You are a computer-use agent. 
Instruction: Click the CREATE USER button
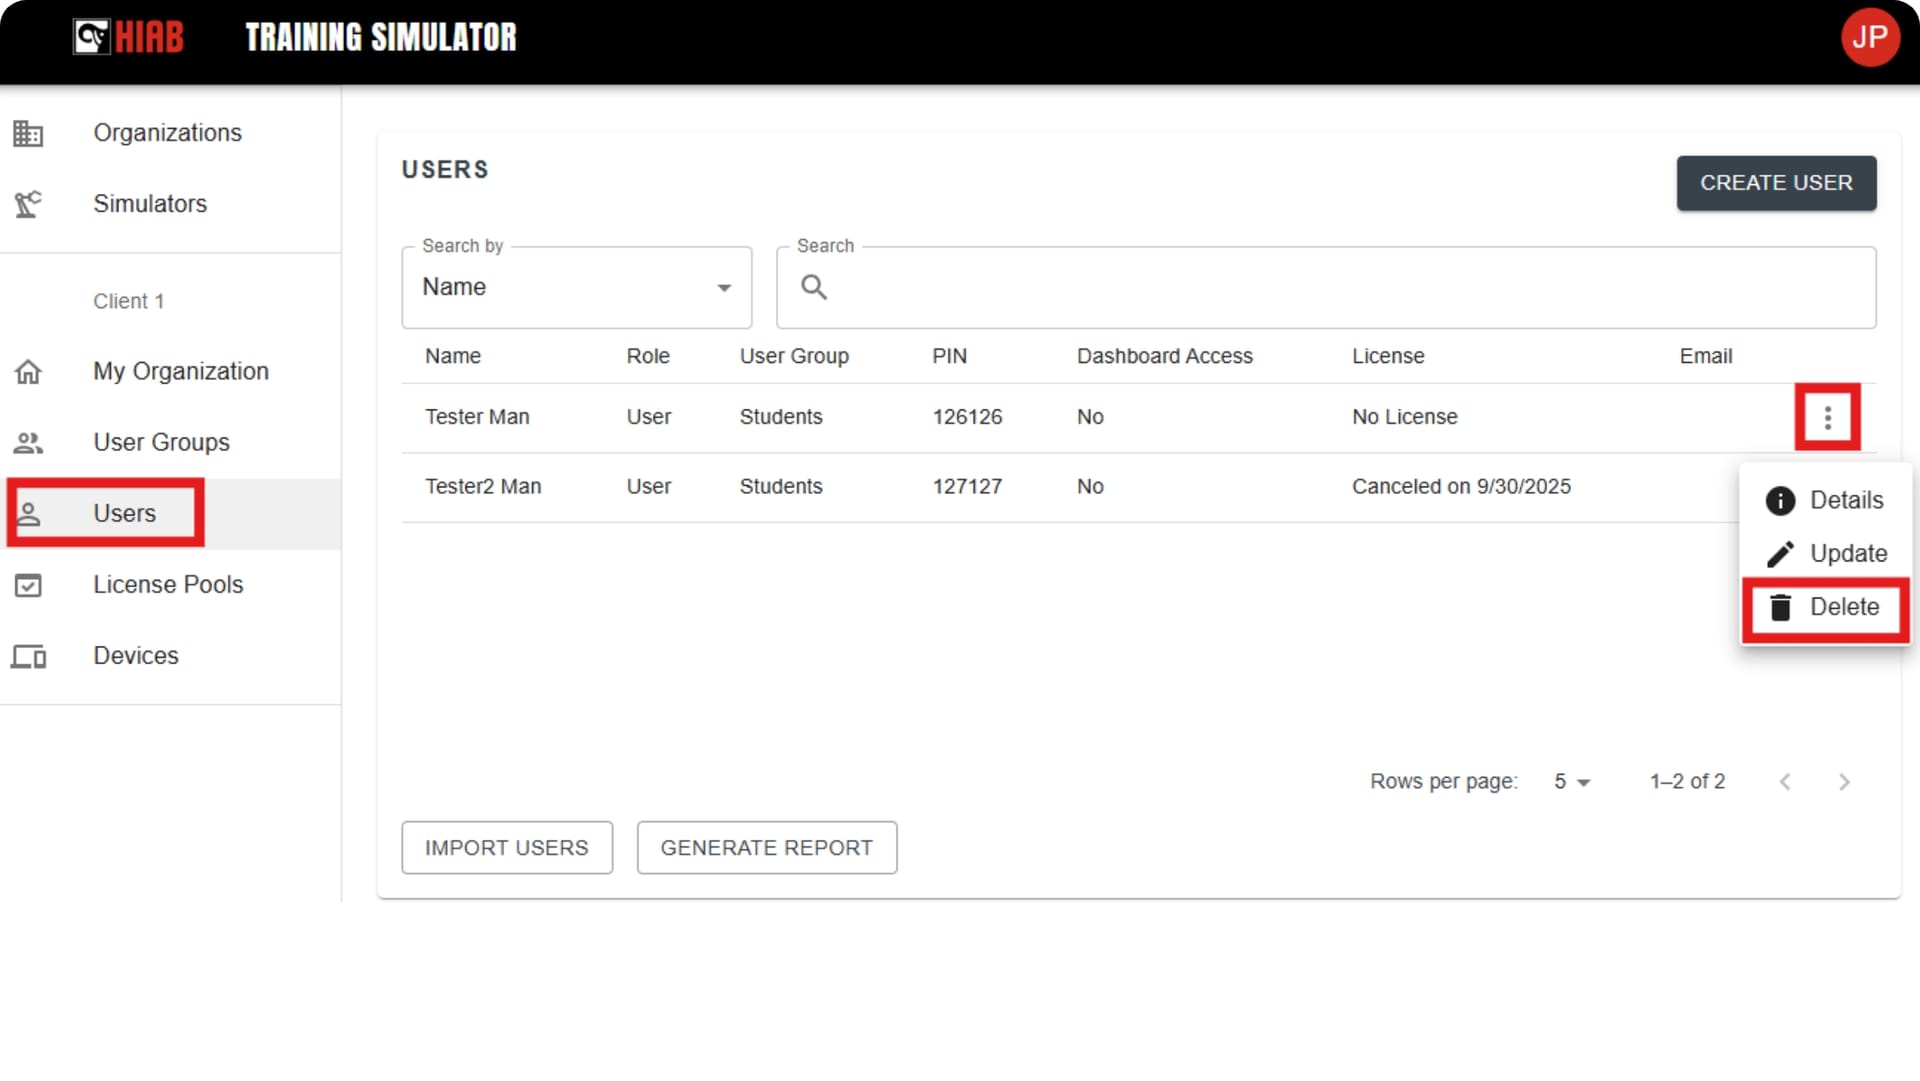1776,183
